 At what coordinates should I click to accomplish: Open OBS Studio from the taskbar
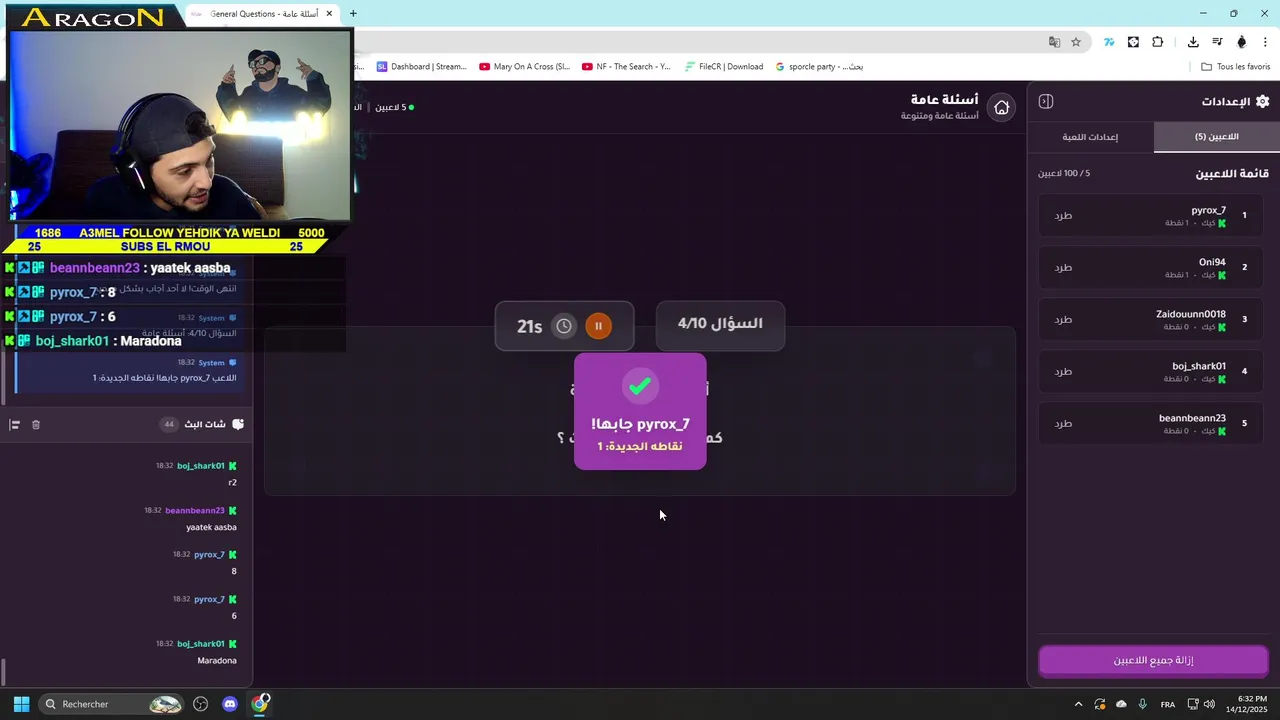click(200, 704)
